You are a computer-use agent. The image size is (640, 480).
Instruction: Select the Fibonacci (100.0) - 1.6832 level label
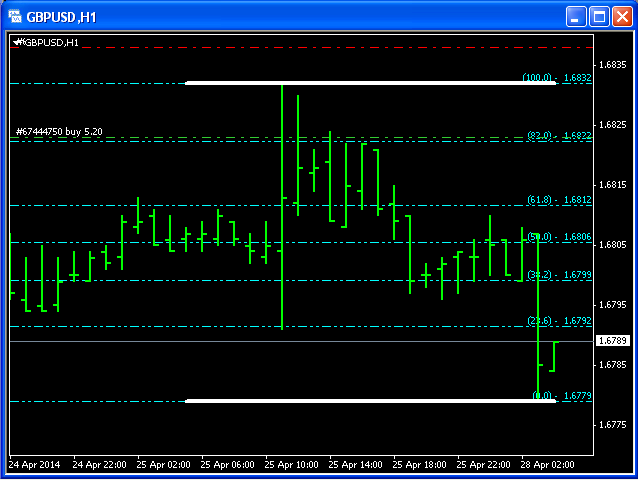(x=557, y=78)
